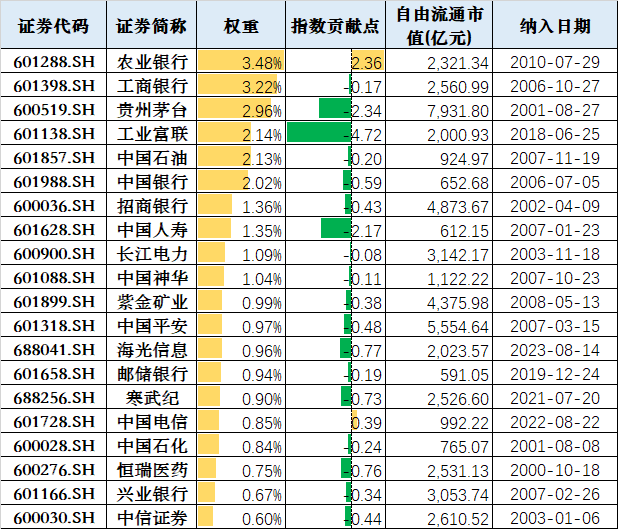The image size is (618, 529).
Task: Select cell with code 600519.SH
Action: tap(53, 109)
